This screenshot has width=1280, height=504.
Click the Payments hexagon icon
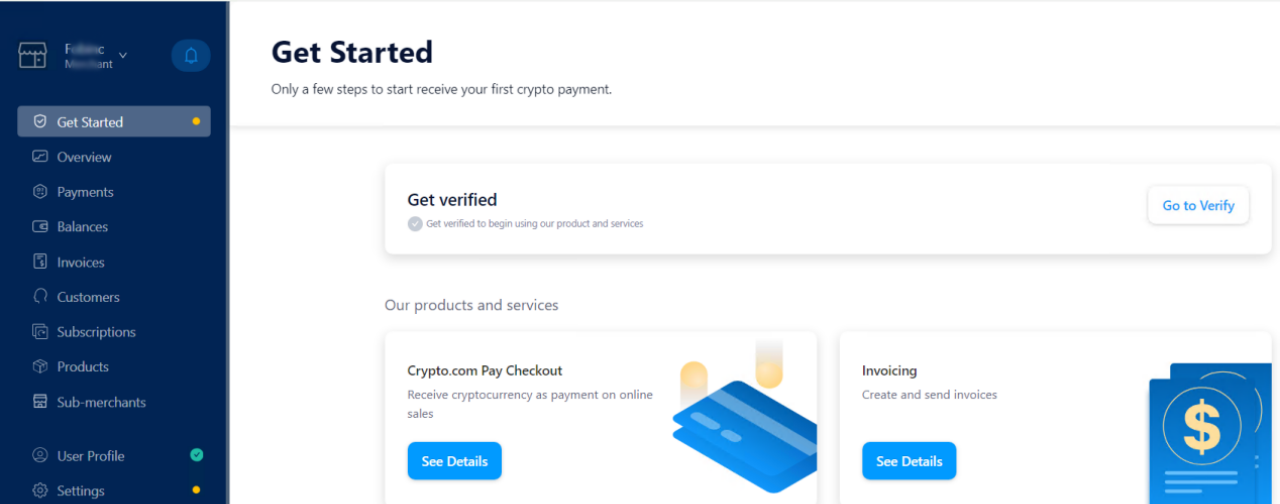coord(40,192)
